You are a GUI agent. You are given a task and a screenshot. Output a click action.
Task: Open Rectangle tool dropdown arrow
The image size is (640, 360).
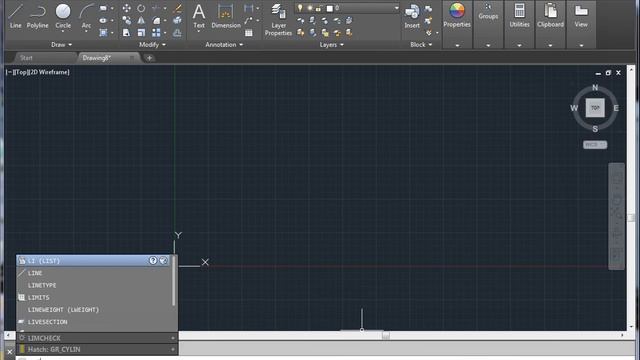pyautogui.click(x=112, y=8)
